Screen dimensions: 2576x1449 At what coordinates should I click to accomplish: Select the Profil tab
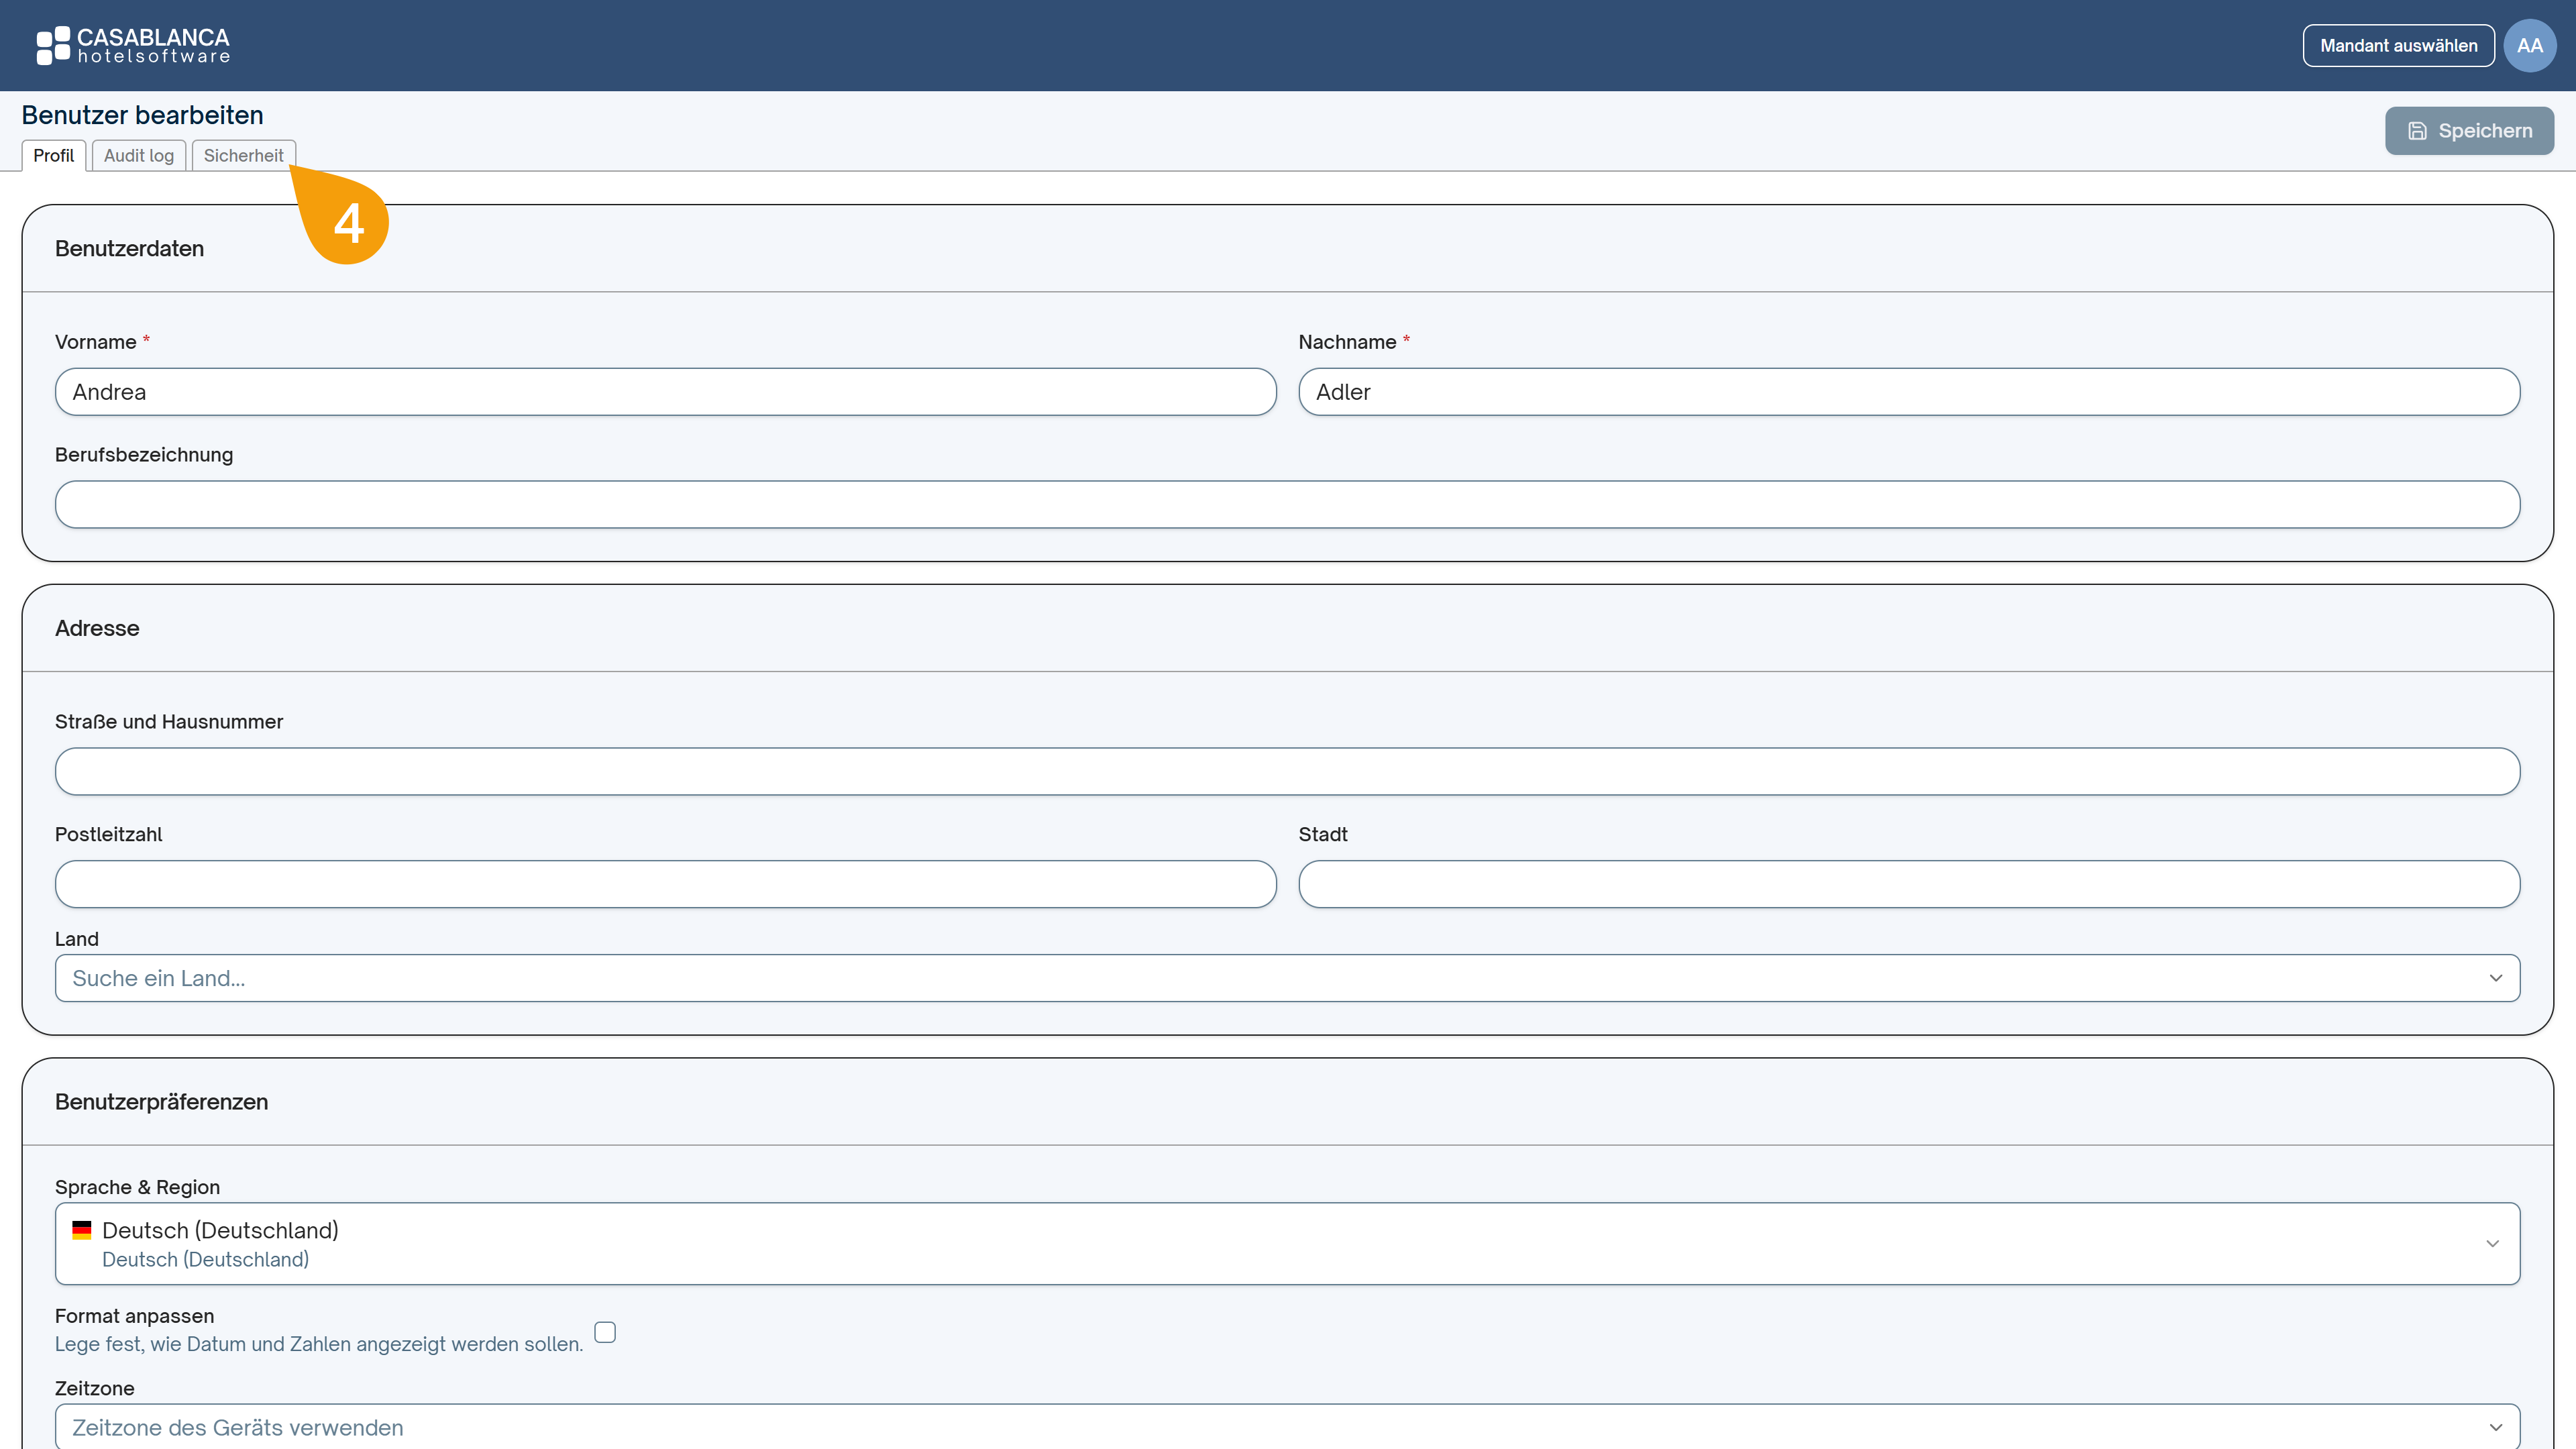click(54, 155)
